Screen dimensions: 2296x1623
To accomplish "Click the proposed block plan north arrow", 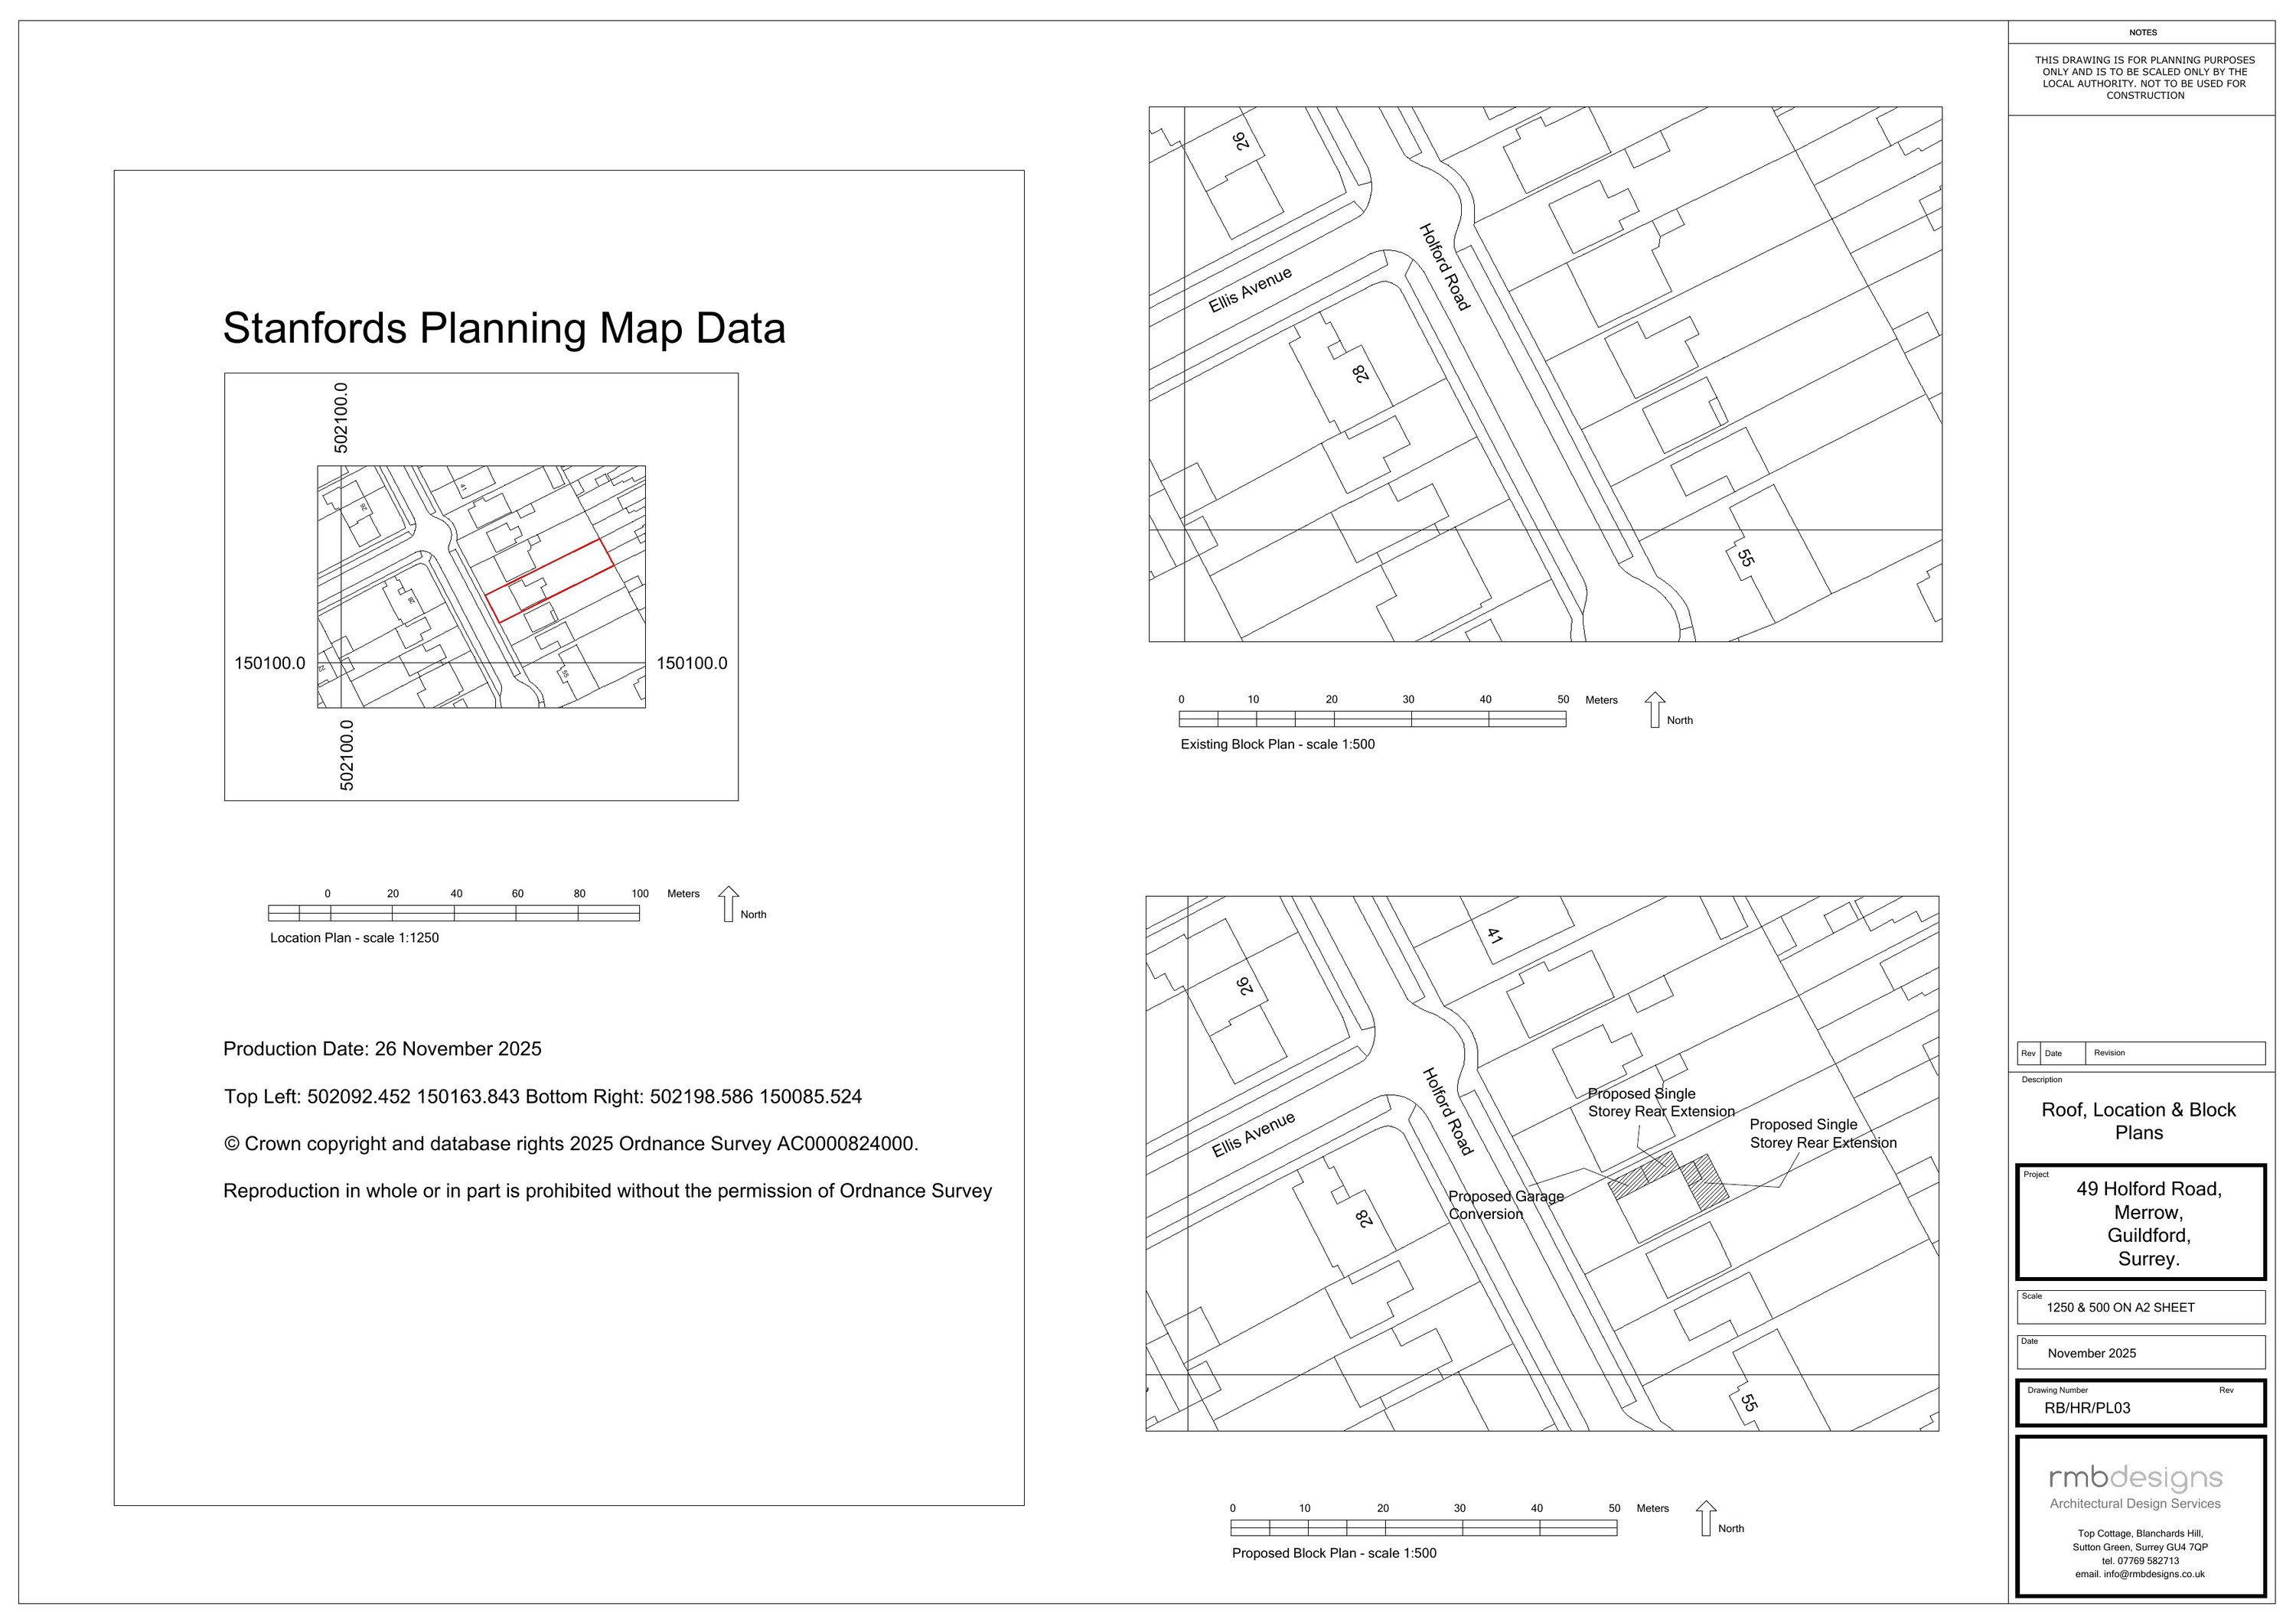I will pyautogui.click(x=1706, y=1518).
